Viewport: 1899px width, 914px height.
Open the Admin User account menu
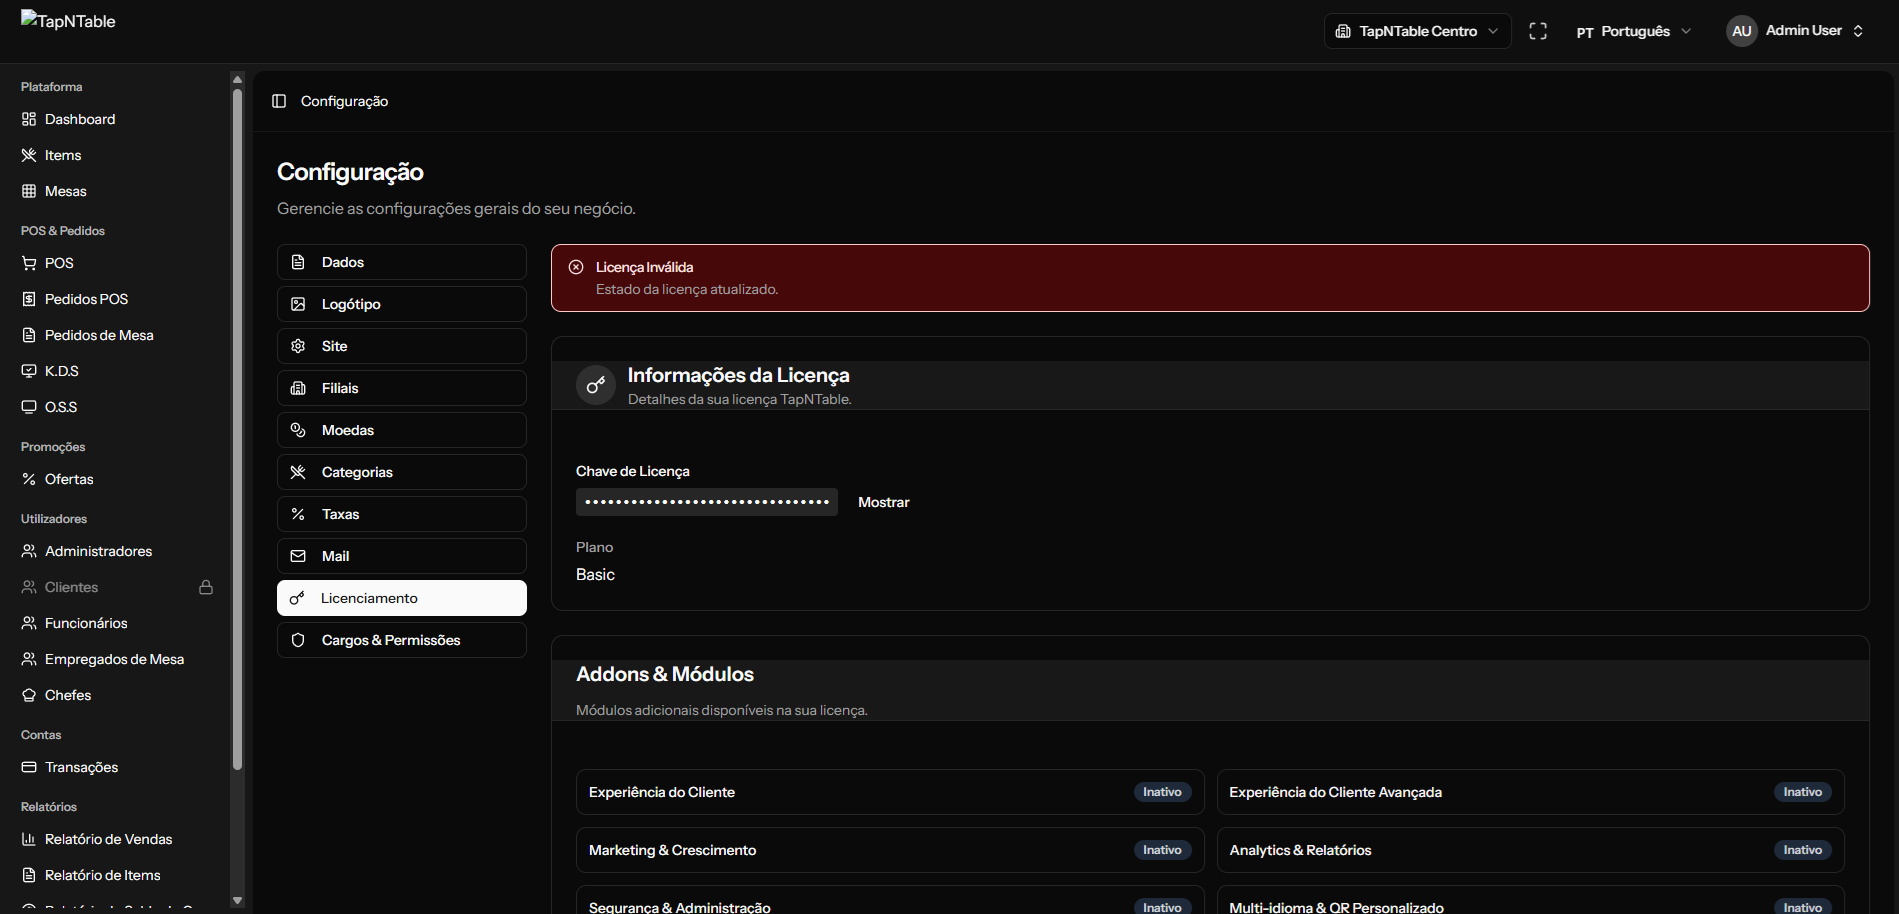1795,31
